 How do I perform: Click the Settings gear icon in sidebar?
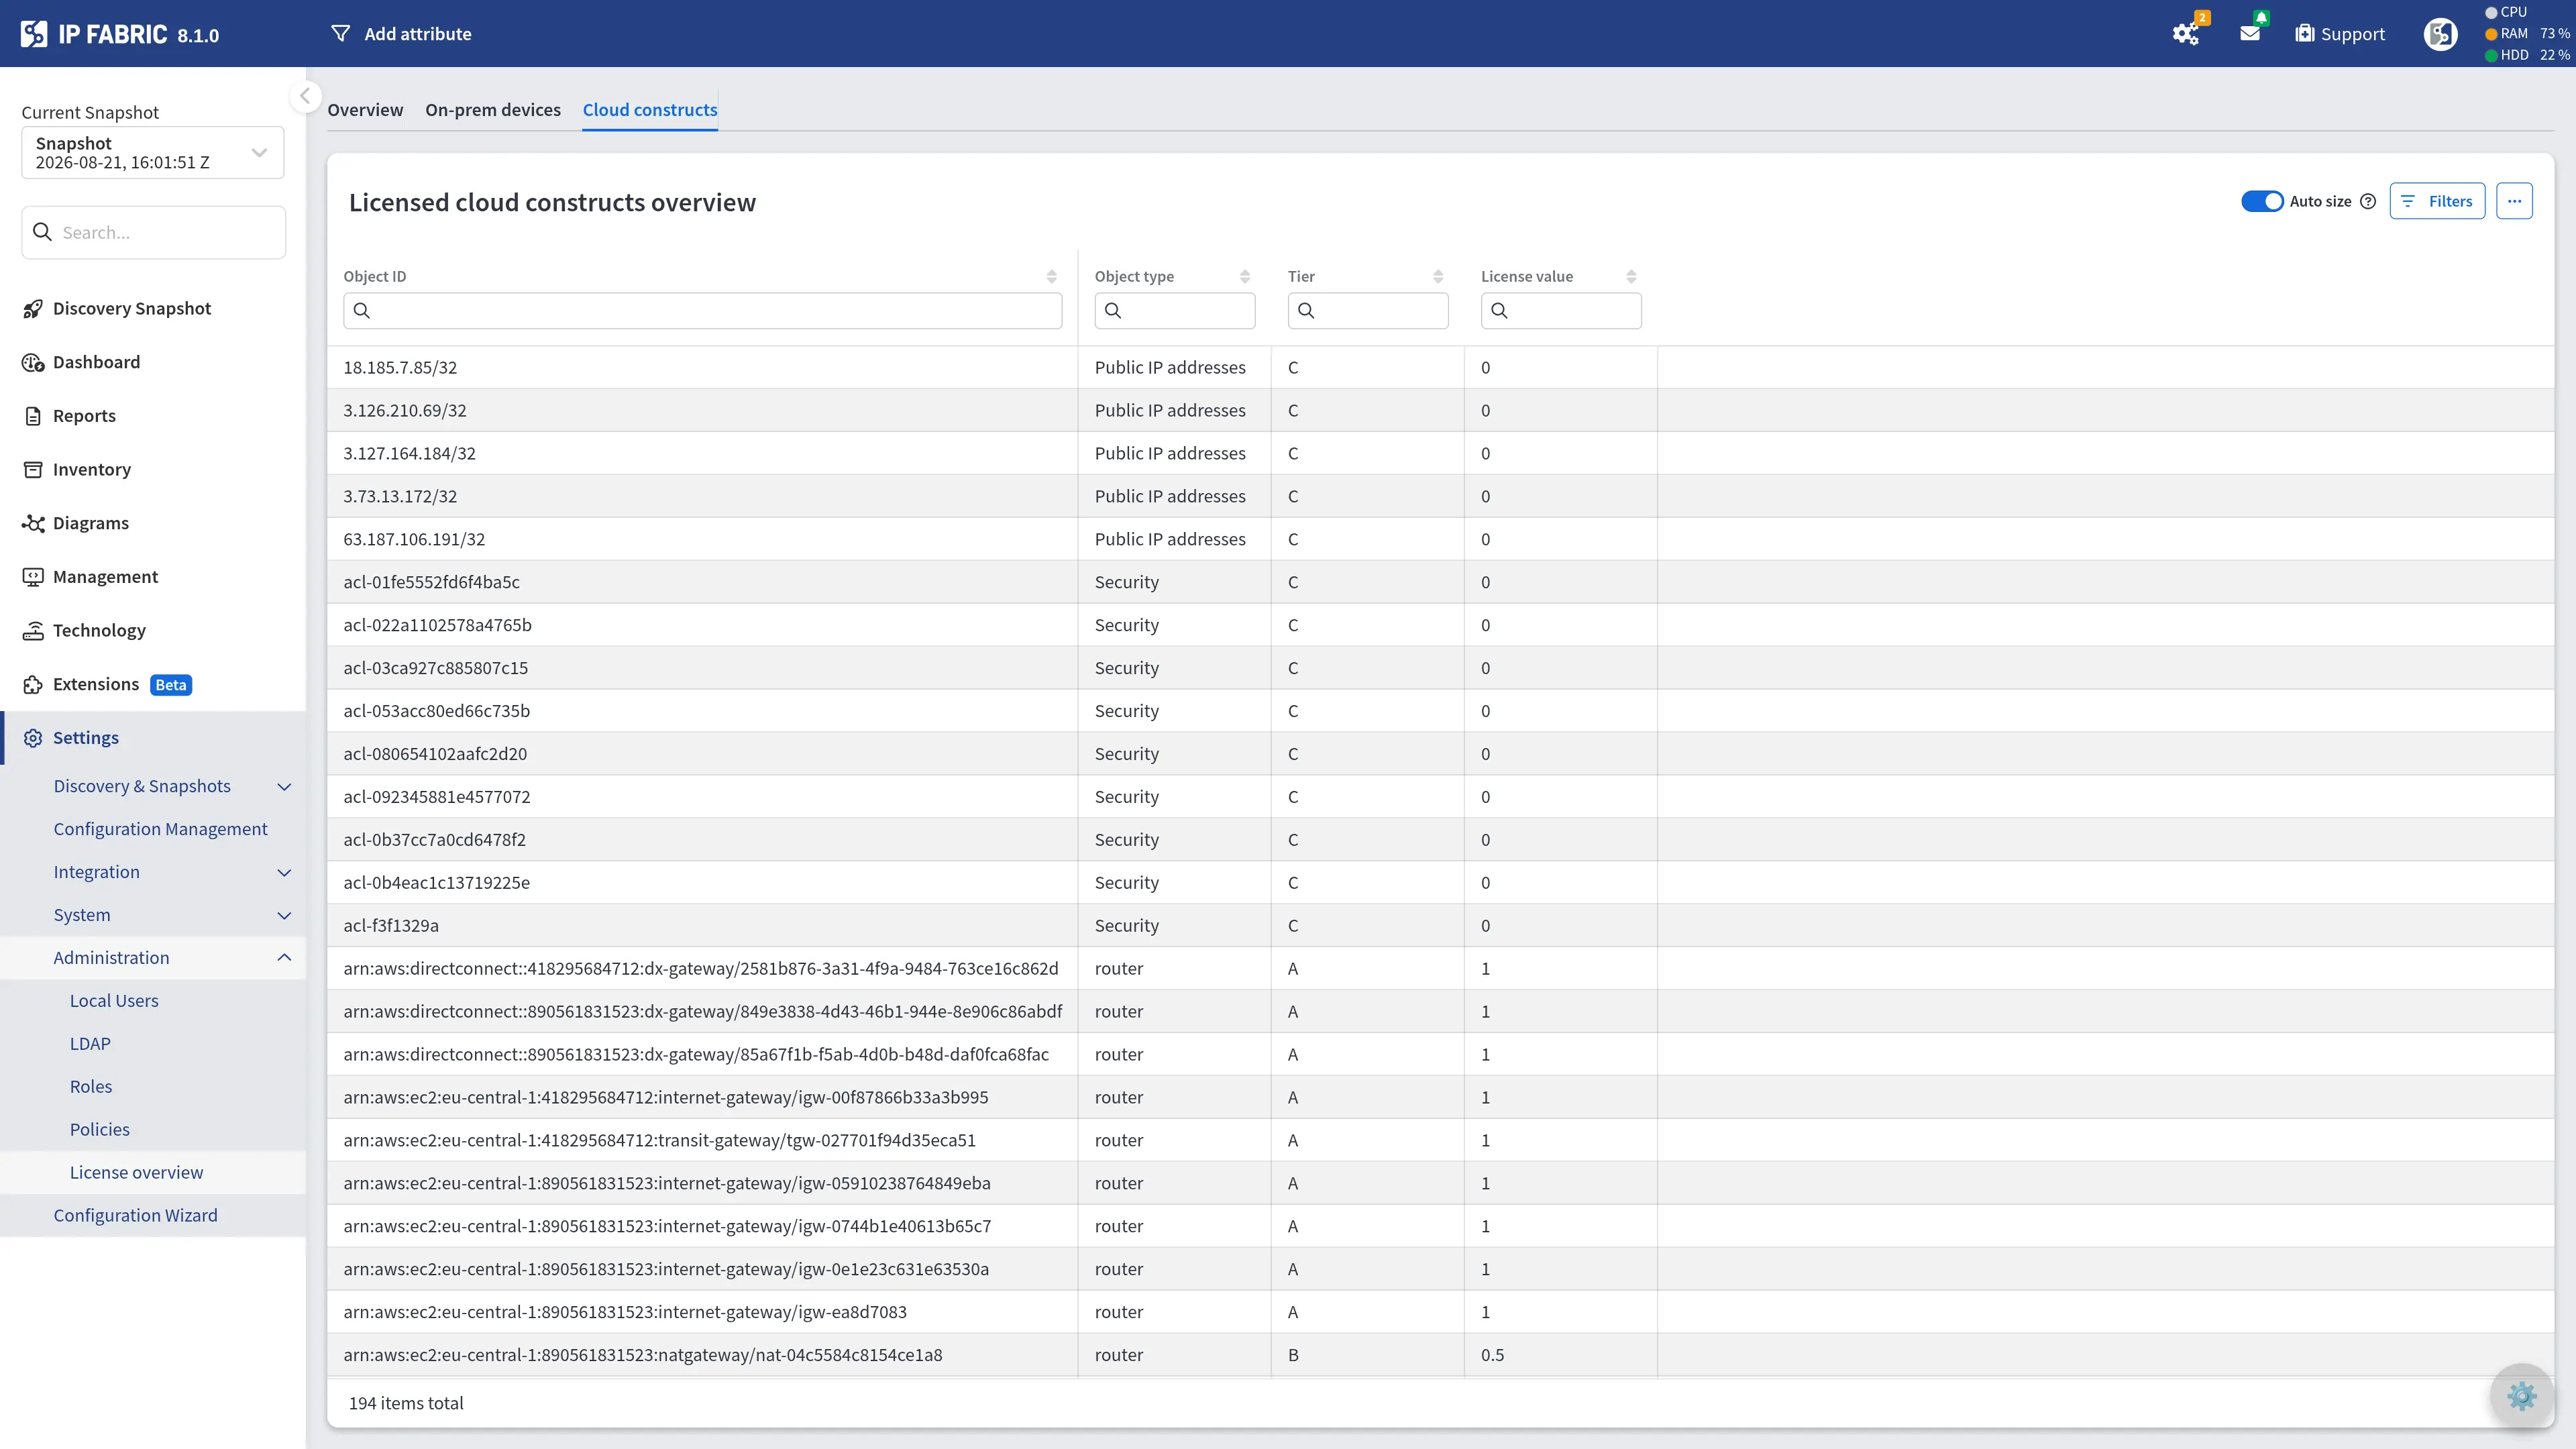tap(33, 738)
